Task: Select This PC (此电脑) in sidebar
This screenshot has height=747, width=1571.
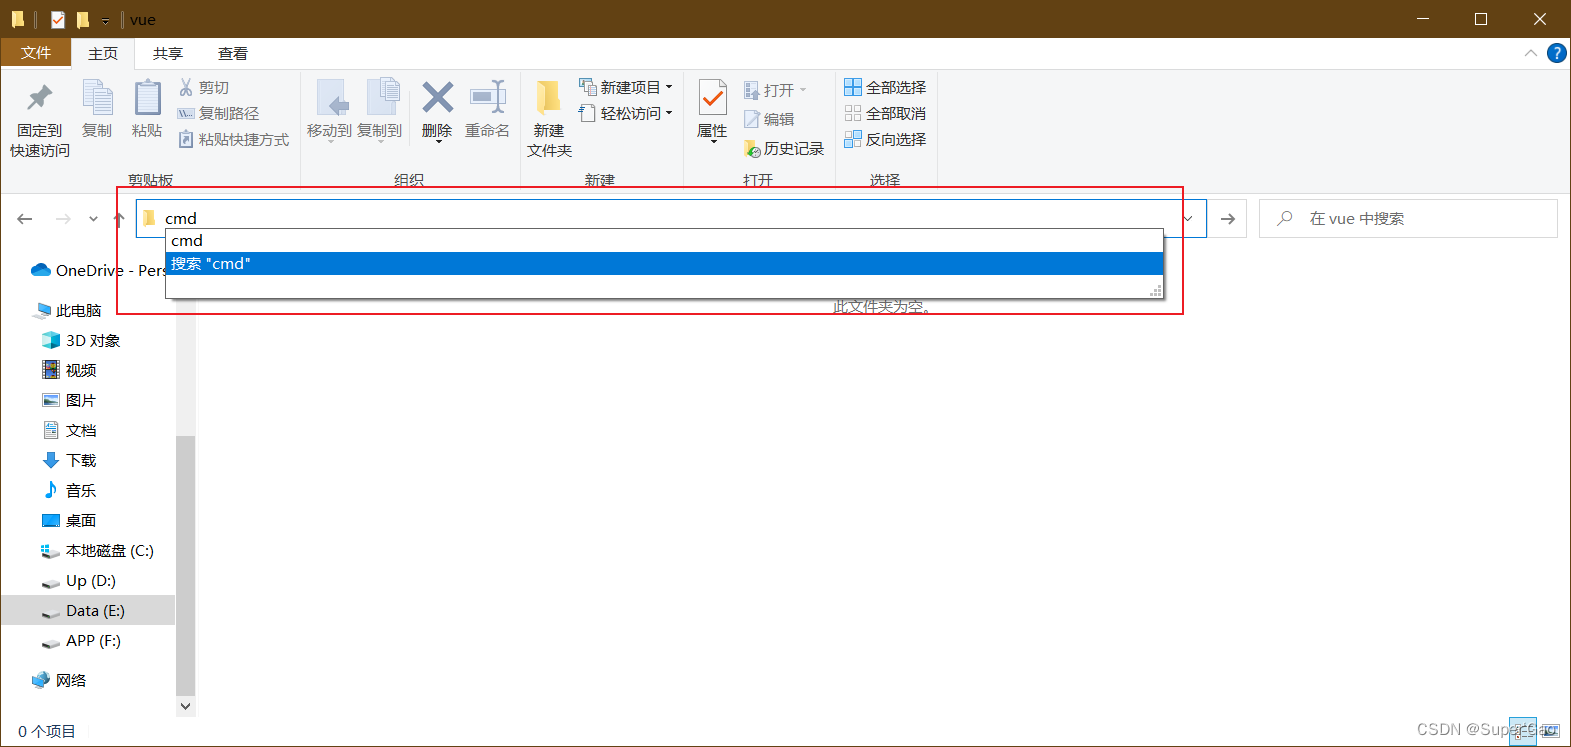Action: tap(68, 311)
